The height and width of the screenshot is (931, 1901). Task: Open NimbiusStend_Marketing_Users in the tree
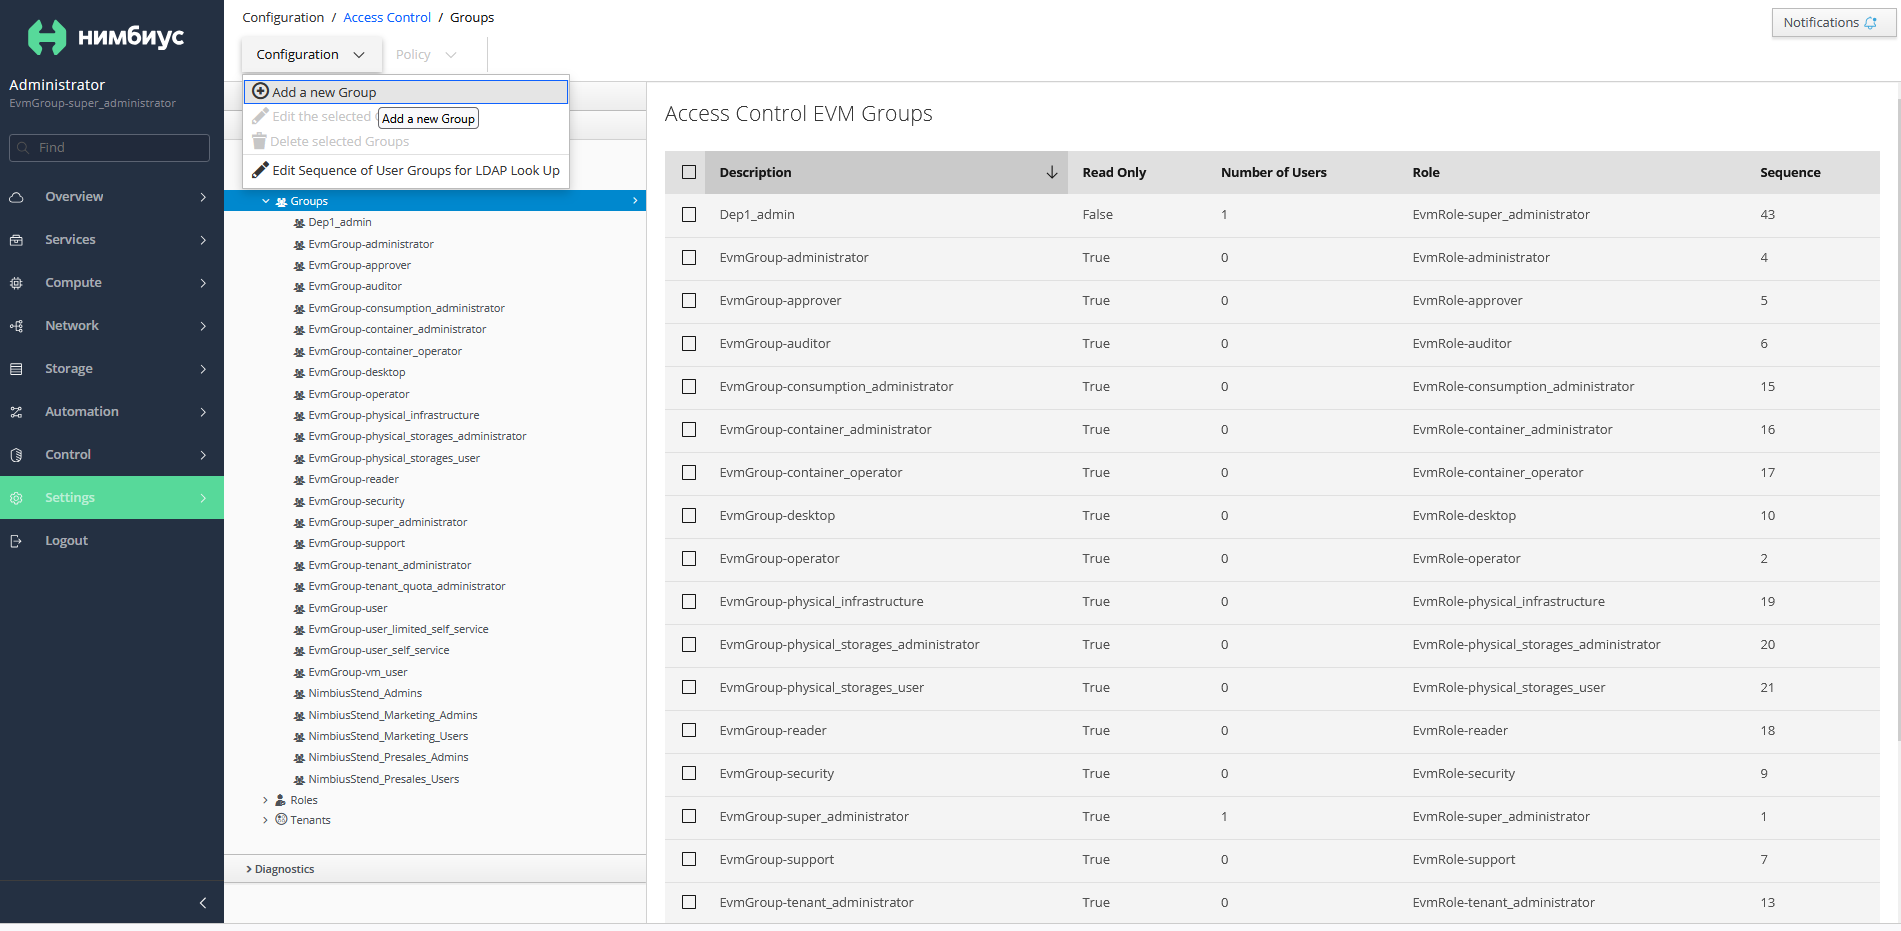[x=388, y=737]
